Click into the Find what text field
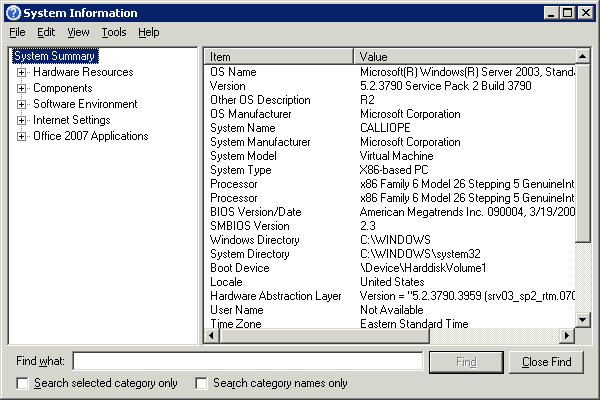This screenshot has height=400, width=600. [x=247, y=361]
